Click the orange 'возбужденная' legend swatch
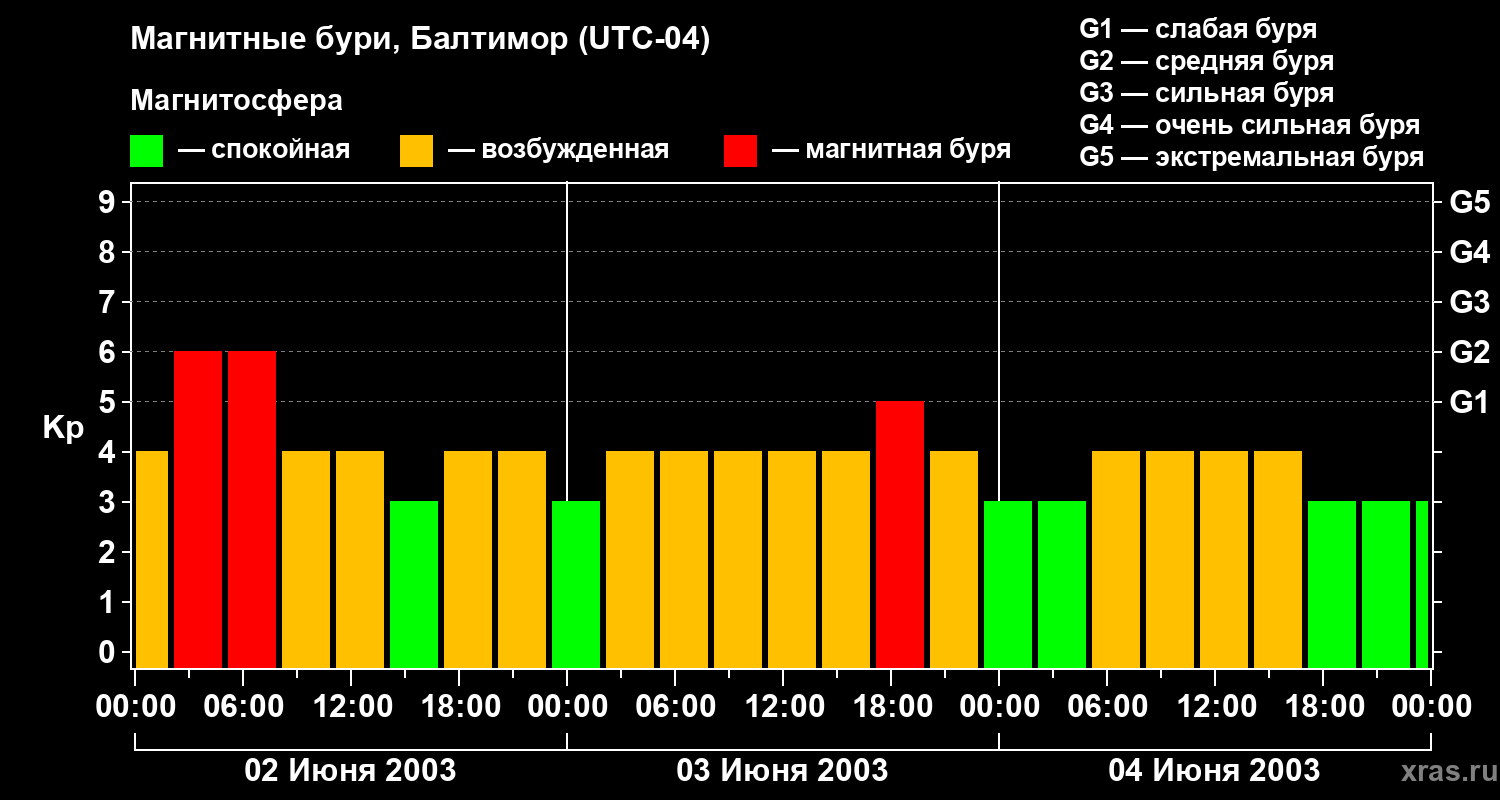 [416, 151]
